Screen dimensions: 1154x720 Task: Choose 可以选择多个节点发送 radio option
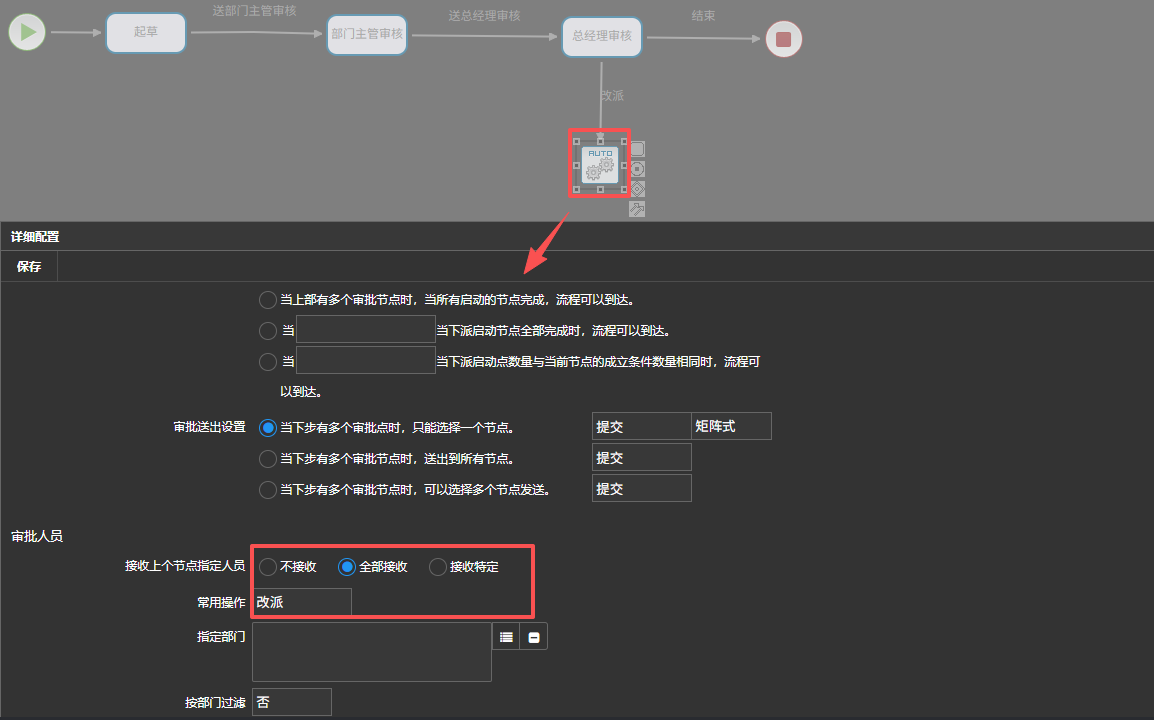click(x=268, y=490)
